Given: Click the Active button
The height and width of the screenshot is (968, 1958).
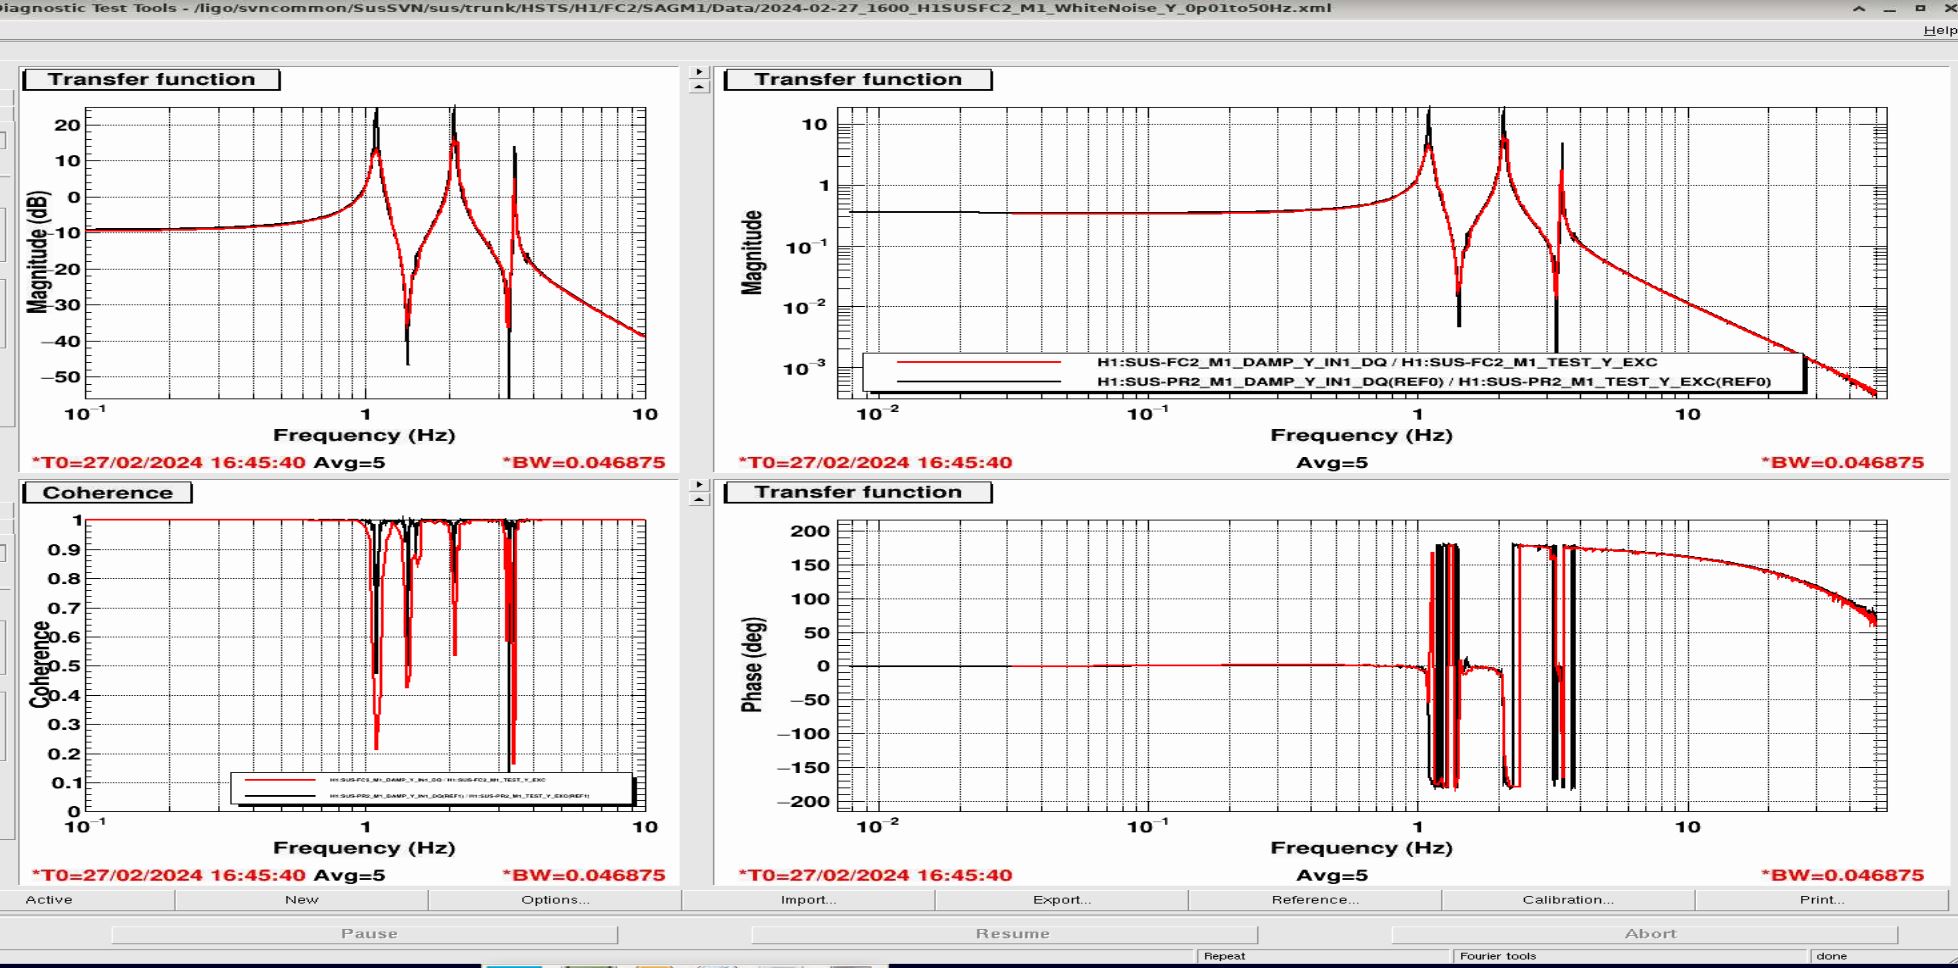Looking at the screenshot, I should tap(49, 900).
